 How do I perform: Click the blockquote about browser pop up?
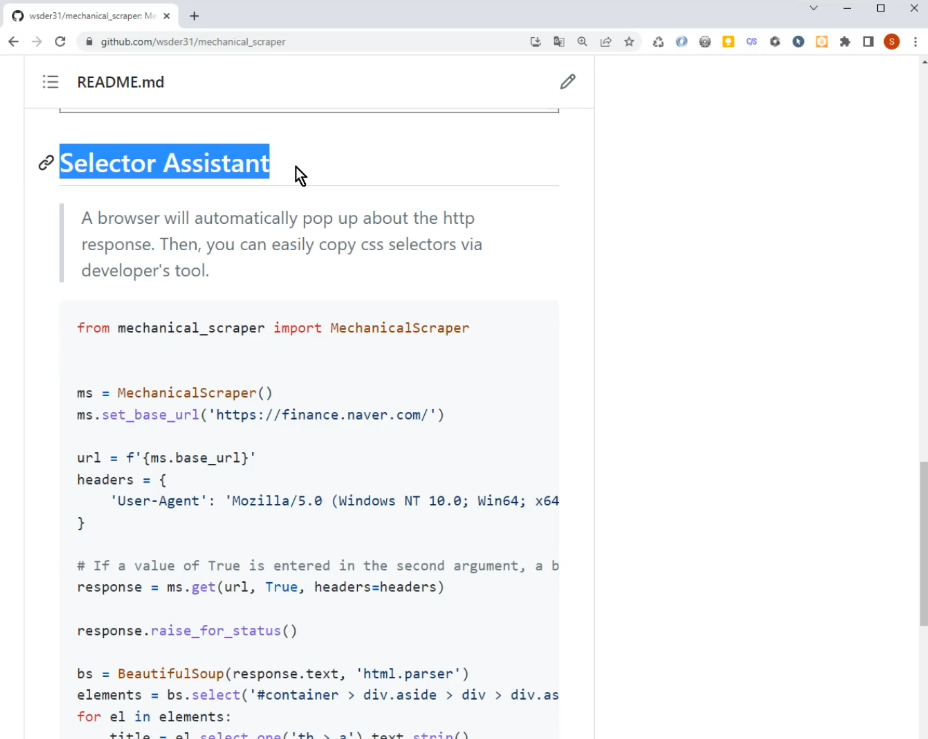[282, 244]
